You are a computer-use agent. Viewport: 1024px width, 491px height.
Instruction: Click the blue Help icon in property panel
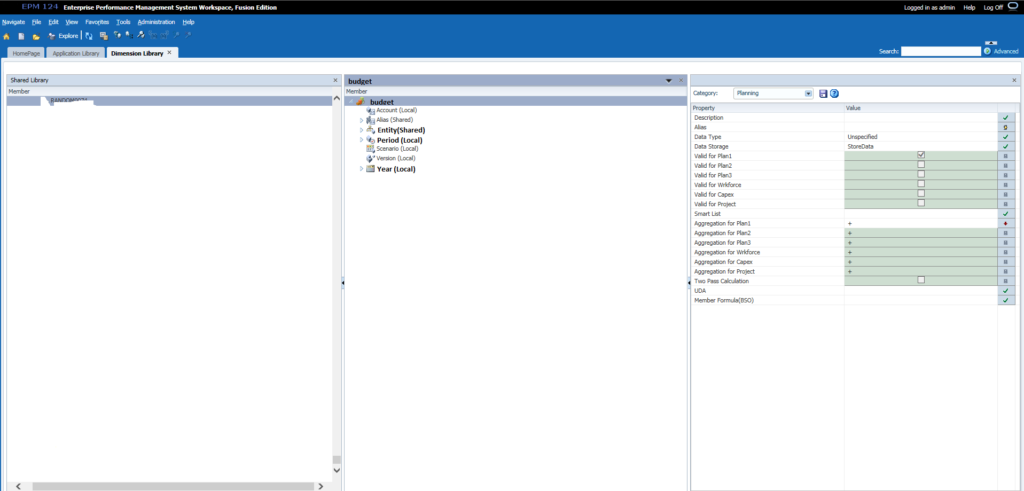(x=834, y=93)
